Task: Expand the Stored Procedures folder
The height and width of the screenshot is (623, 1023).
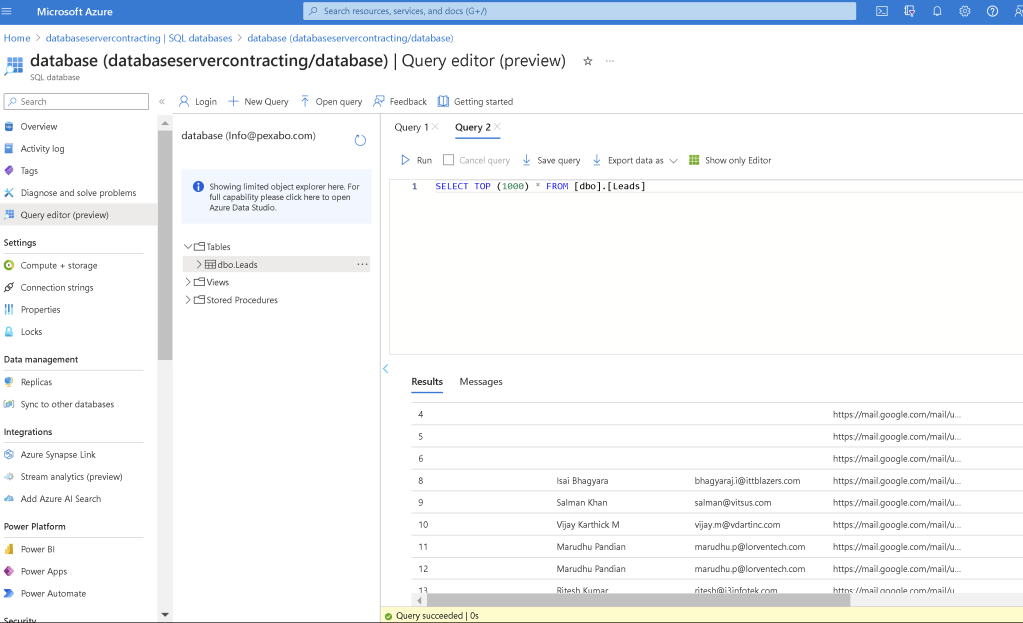Action: [x=188, y=299]
